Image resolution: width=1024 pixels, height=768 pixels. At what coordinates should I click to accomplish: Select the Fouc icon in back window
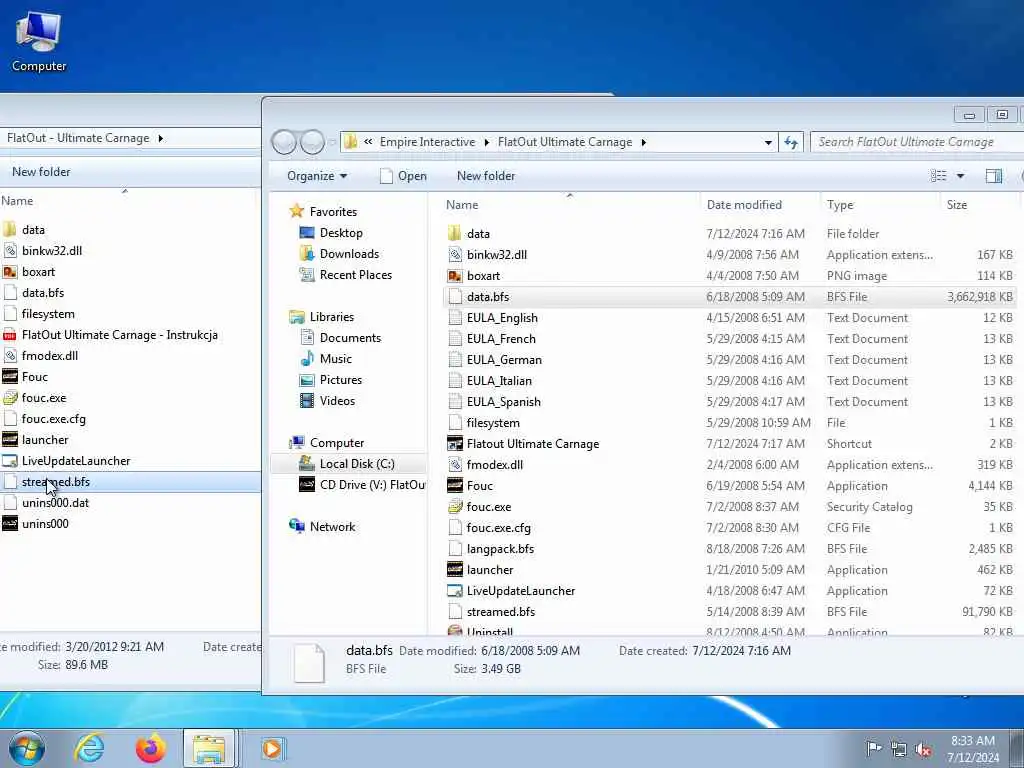(x=10, y=377)
